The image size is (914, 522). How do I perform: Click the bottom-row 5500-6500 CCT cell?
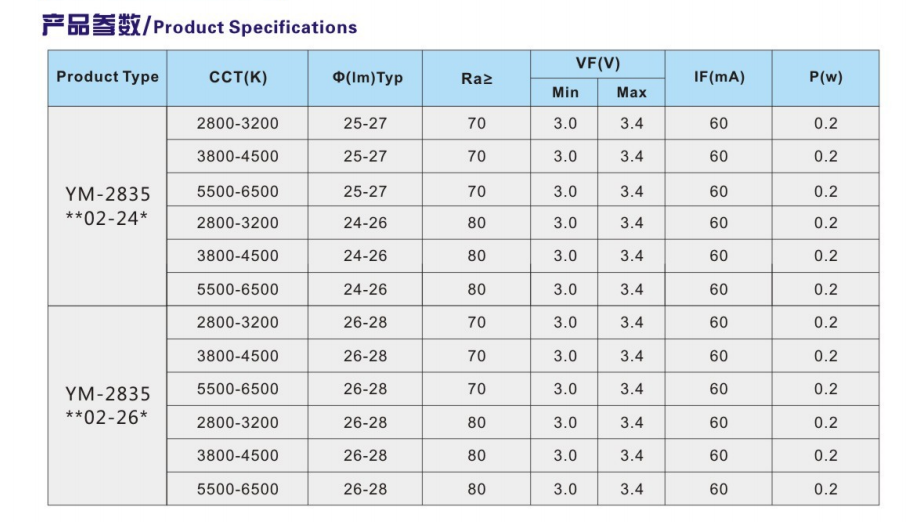click(x=238, y=489)
